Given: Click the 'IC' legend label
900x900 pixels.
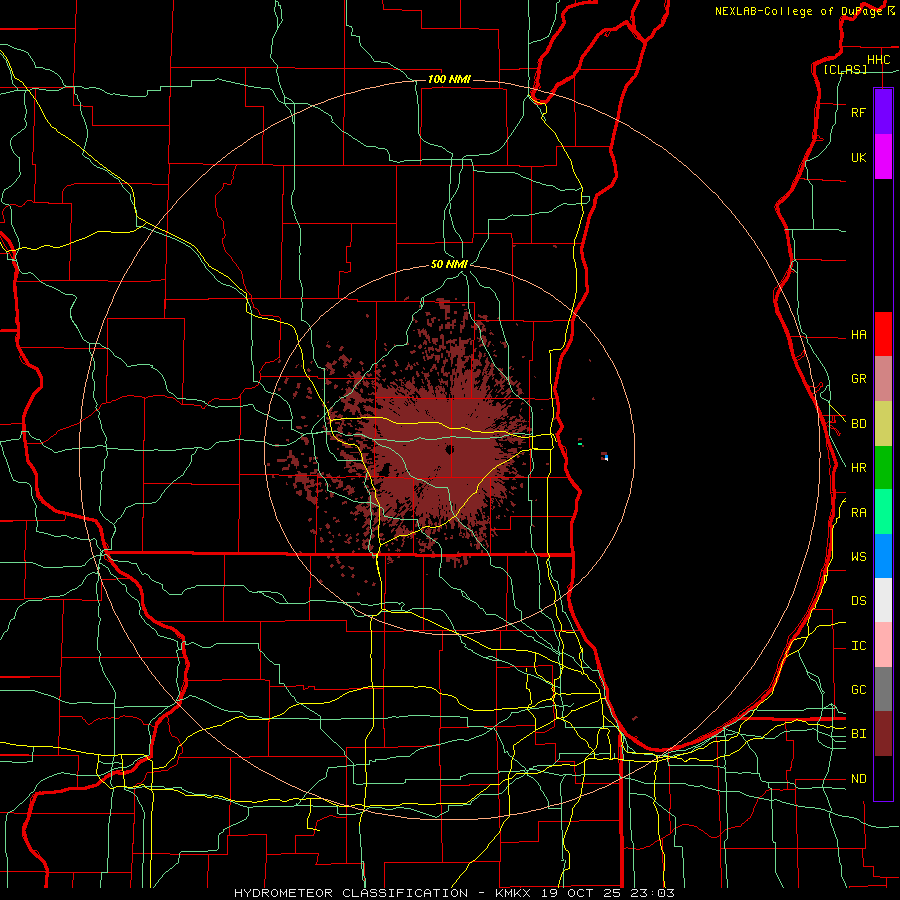Looking at the screenshot, I should click(x=858, y=646).
